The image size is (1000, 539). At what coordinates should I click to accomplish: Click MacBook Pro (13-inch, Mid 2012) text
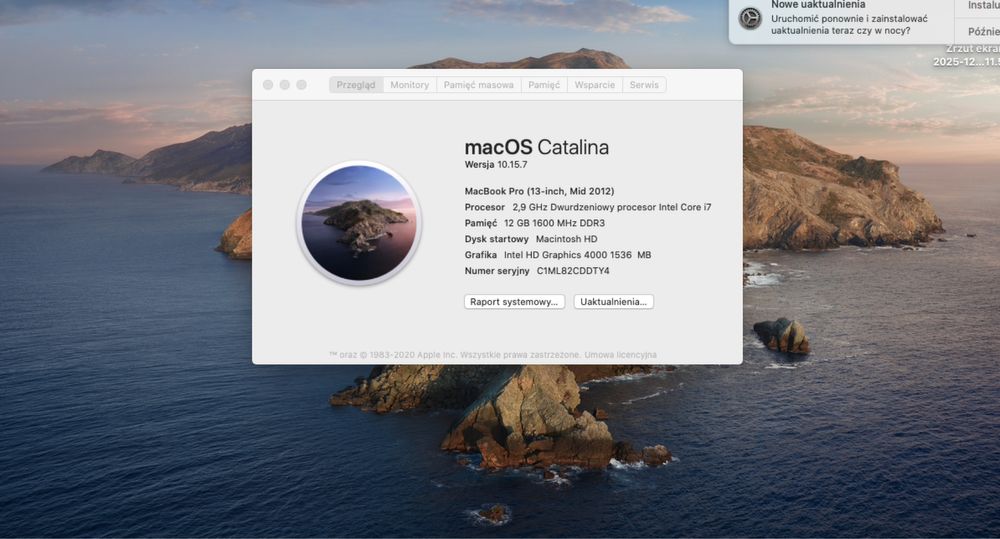pyautogui.click(x=539, y=191)
